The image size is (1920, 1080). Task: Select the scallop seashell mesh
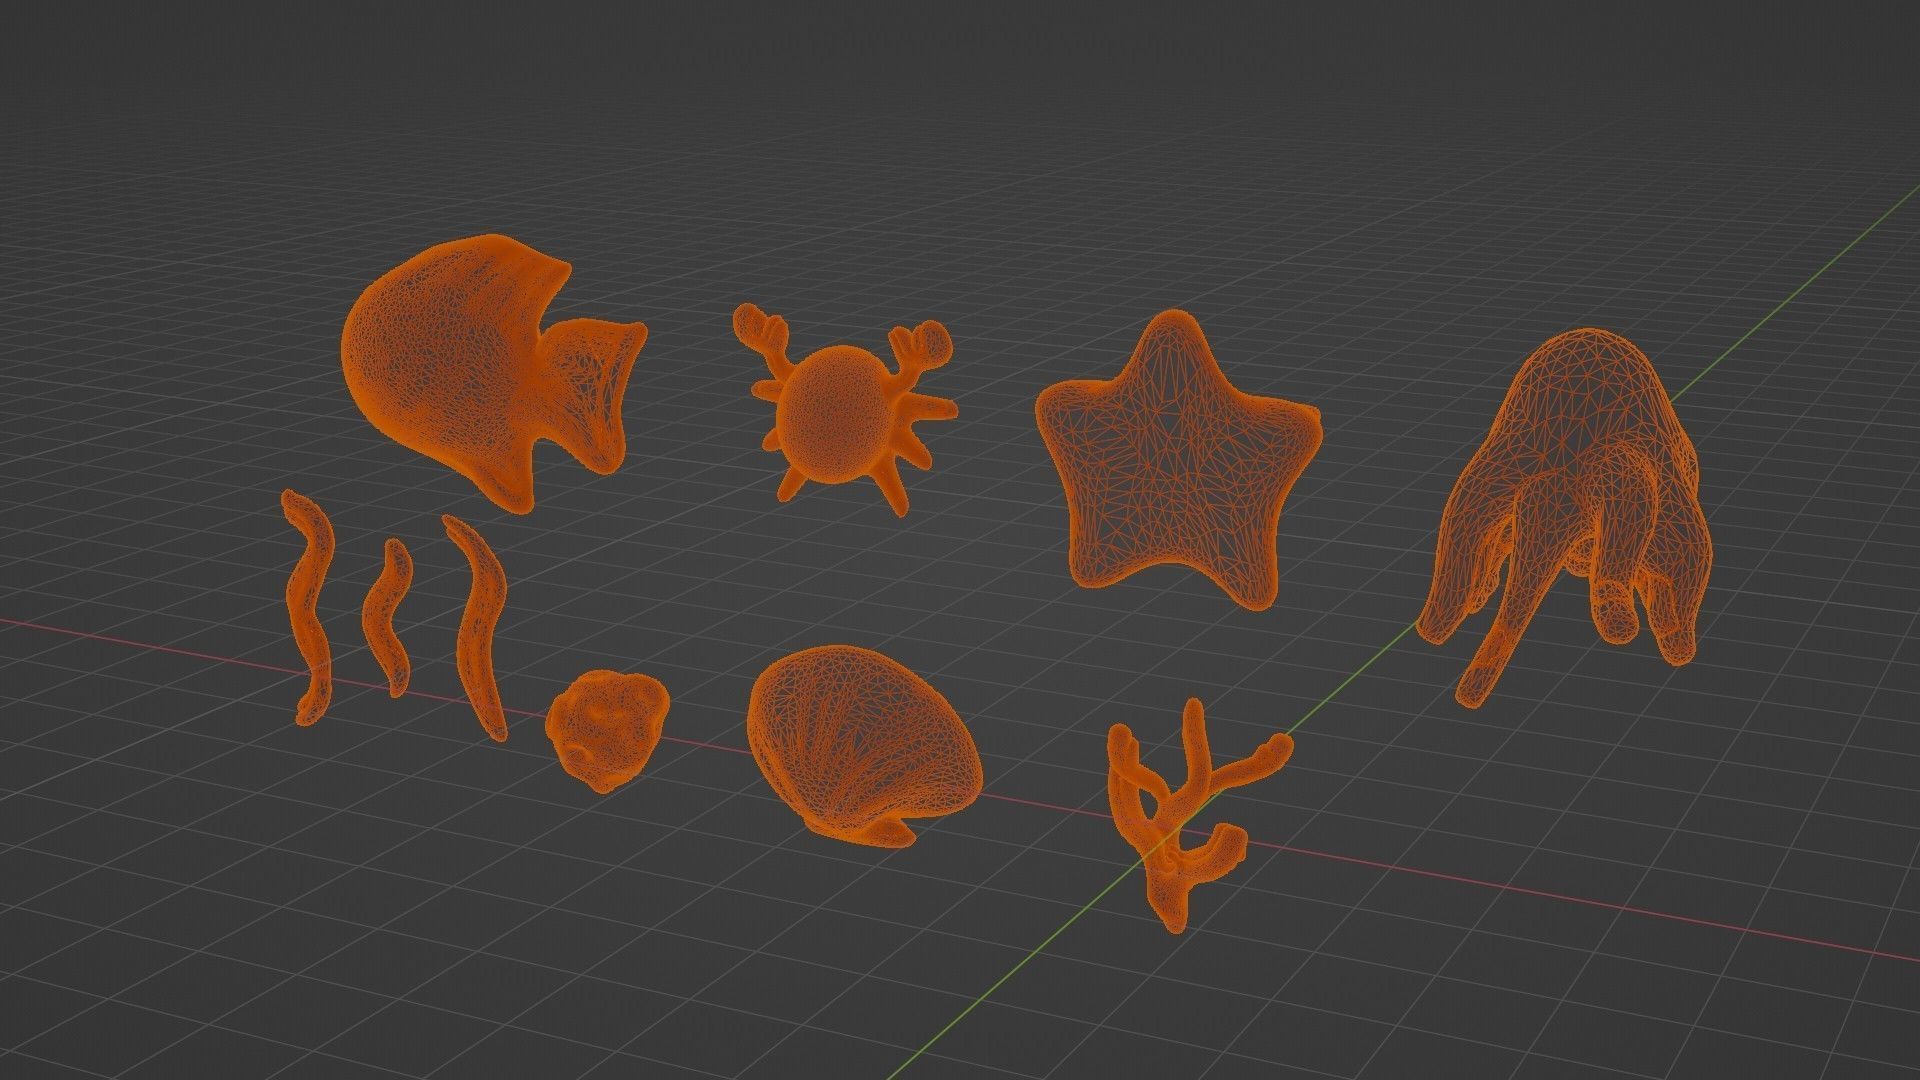863,745
